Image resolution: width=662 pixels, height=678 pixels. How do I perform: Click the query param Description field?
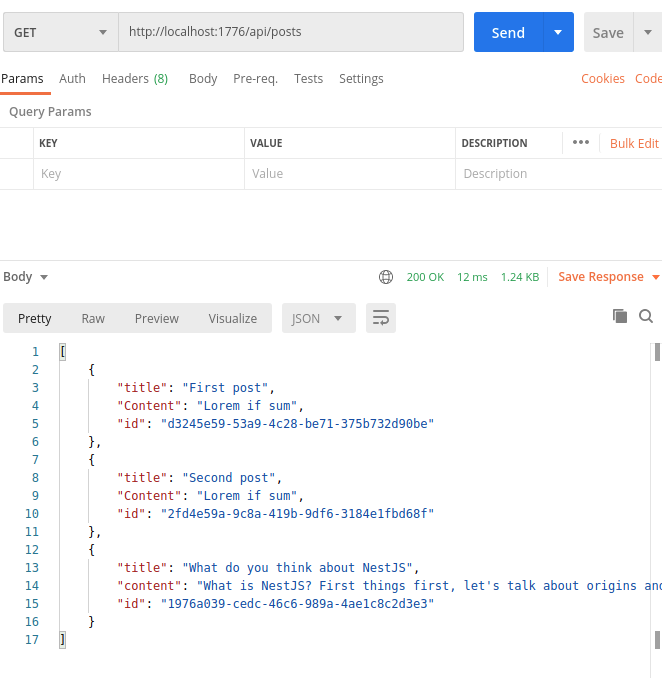[559, 174]
